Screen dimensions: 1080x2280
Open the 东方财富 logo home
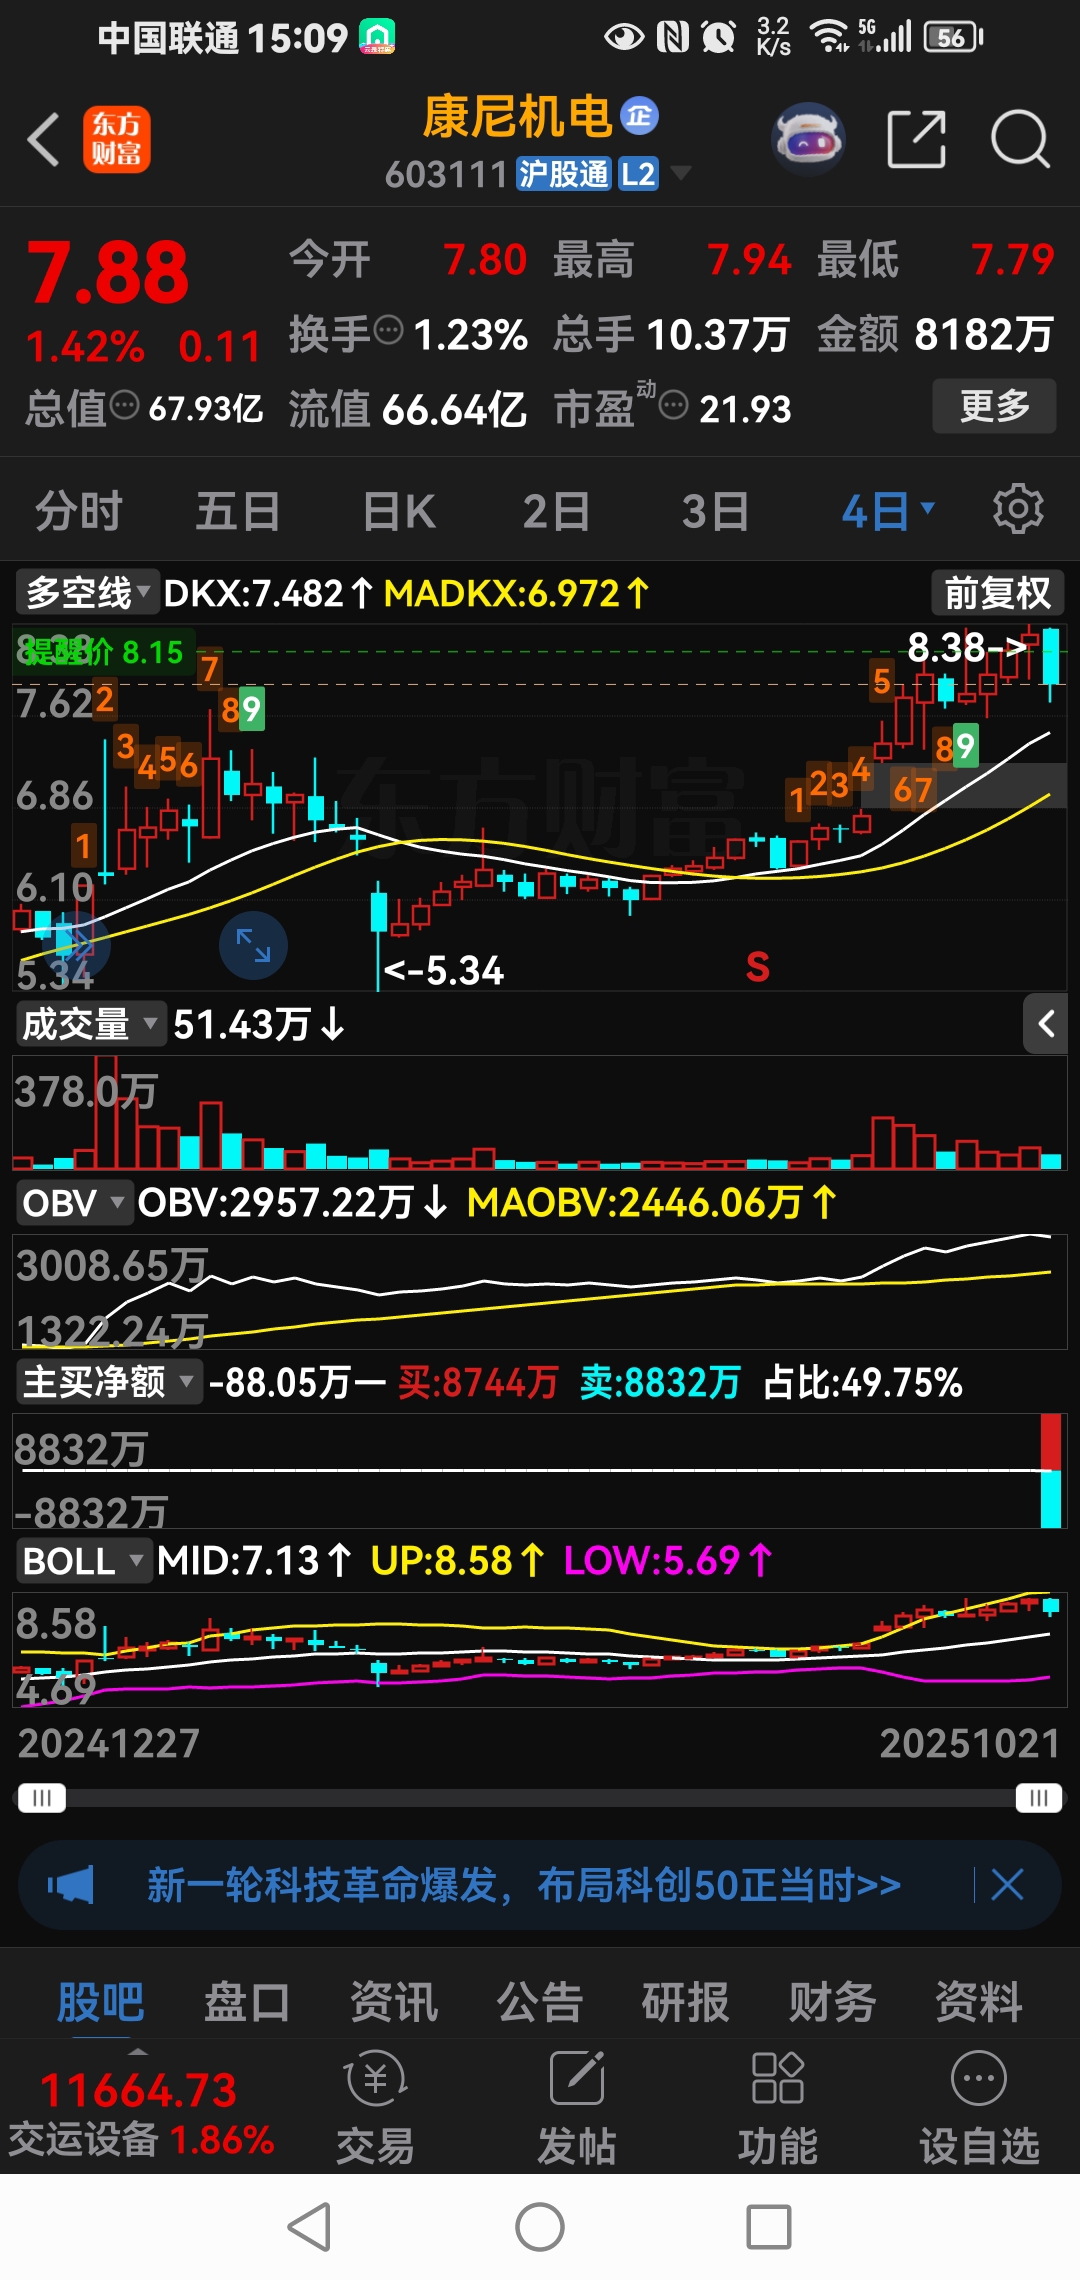coord(116,139)
